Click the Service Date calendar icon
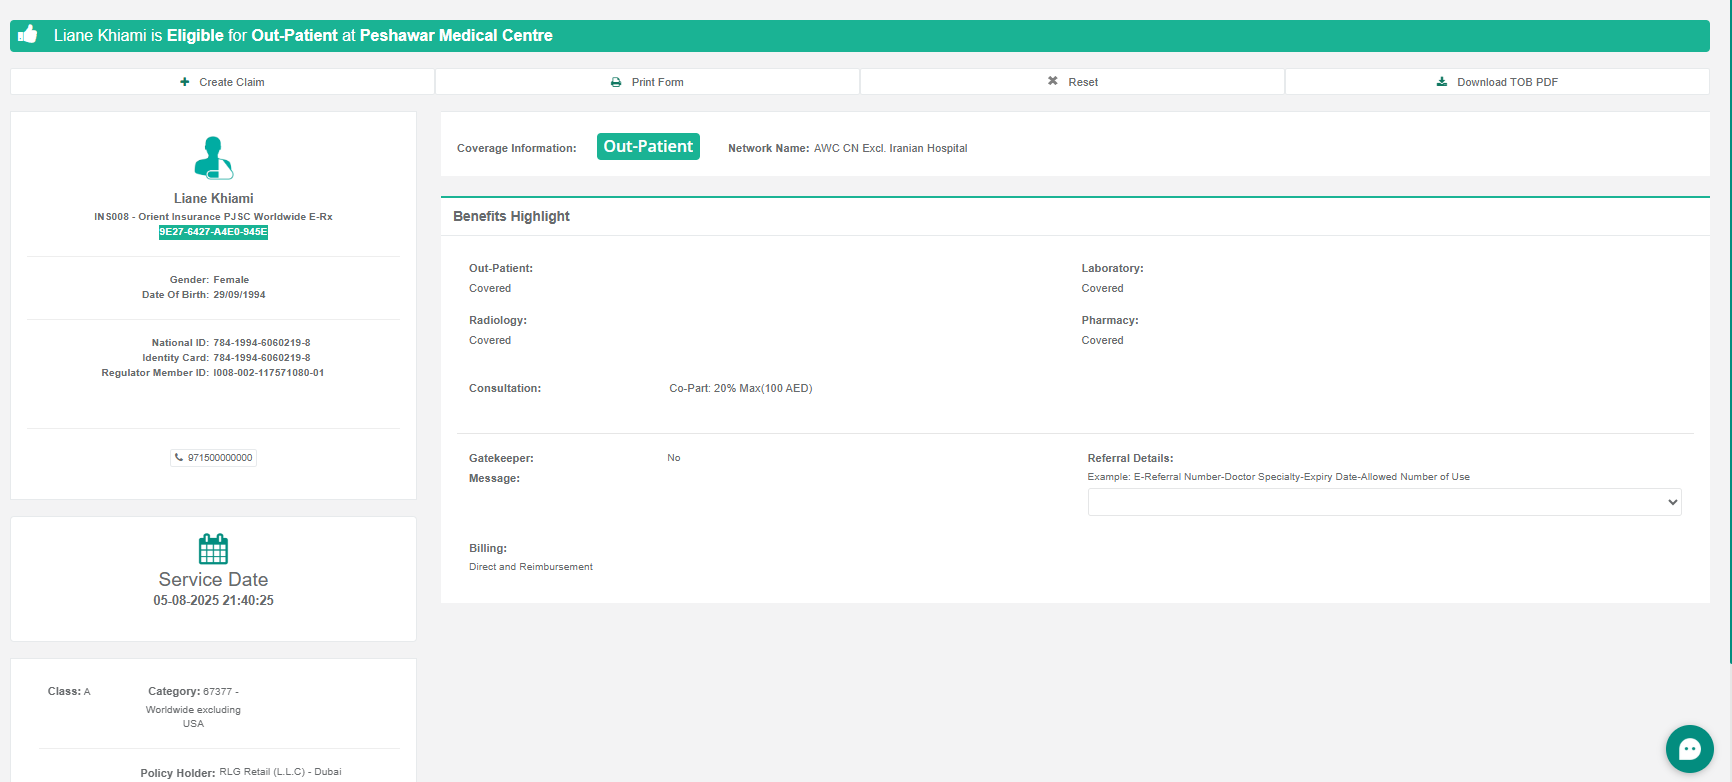This screenshot has height=782, width=1732. tap(213, 549)
